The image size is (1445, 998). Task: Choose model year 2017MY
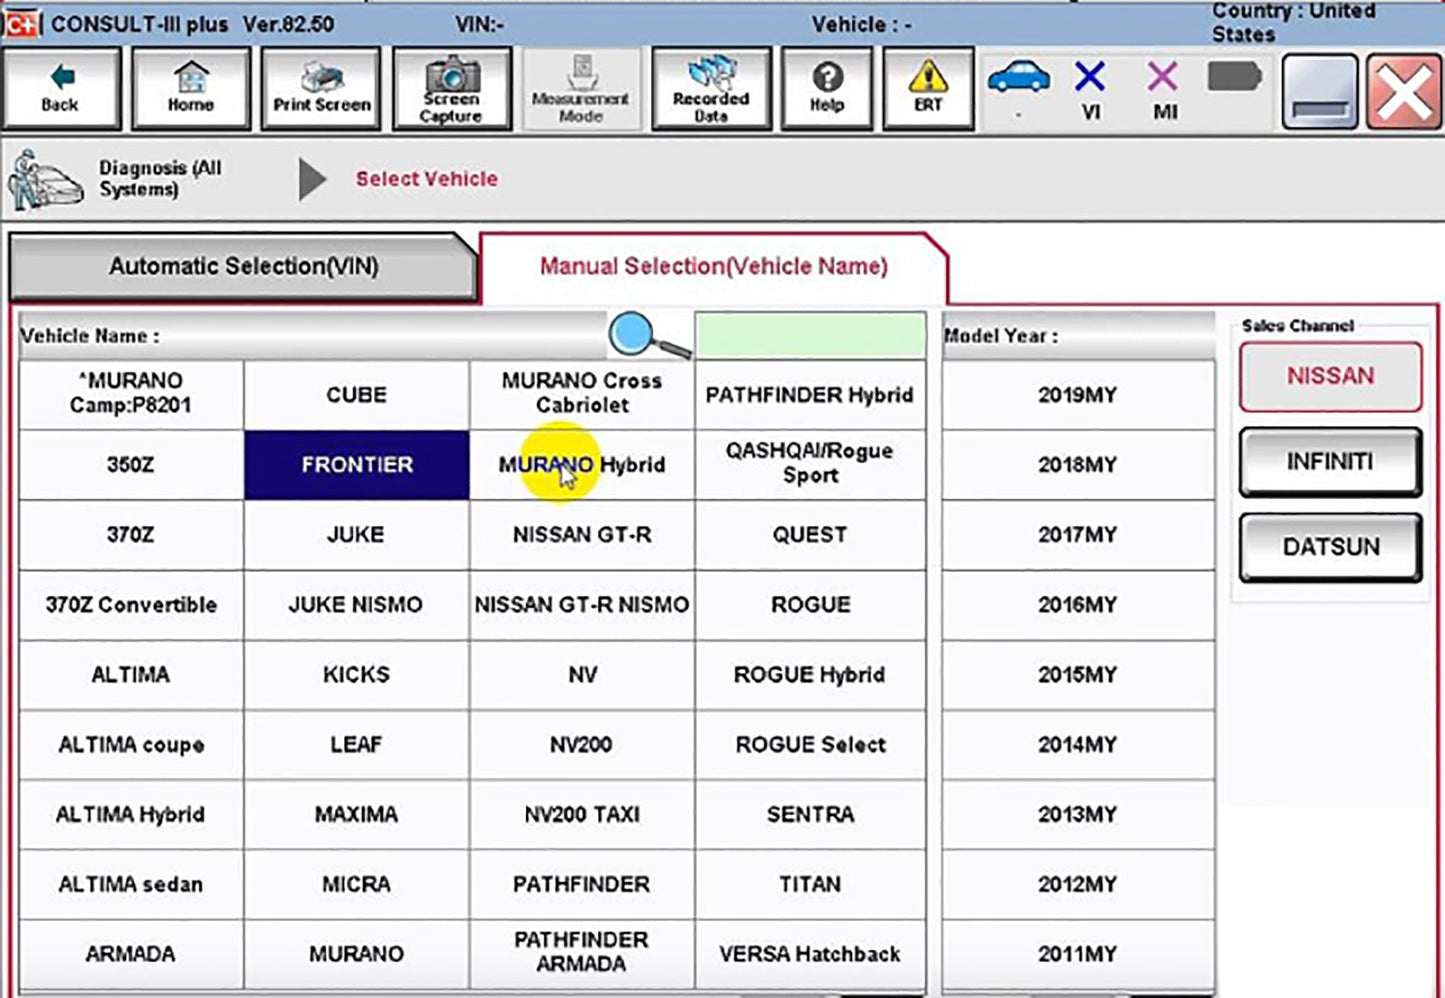click(x=1077, y=535)
